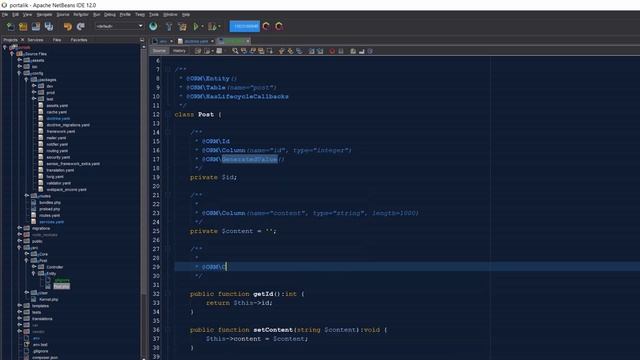The height and width of the screenshot is (360, 640).
Task: Collapse the class Post code fold on line 12
Action: [x=168, y=115]
